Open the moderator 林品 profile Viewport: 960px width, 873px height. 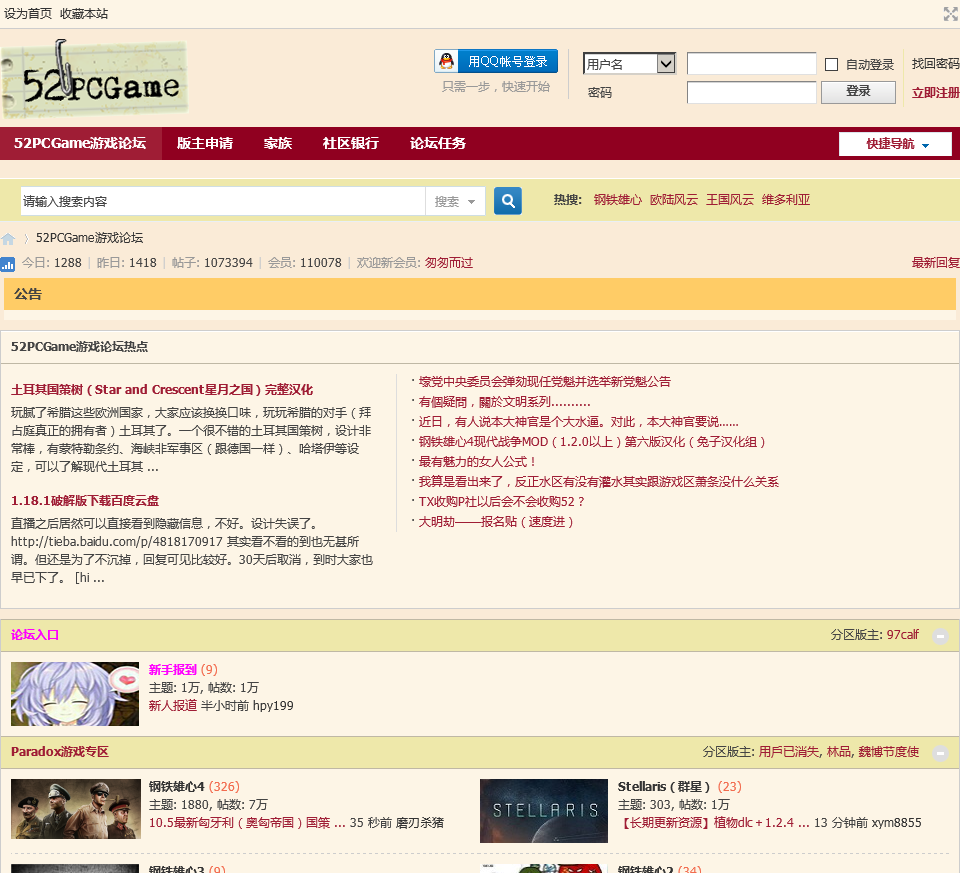(839, 752)
